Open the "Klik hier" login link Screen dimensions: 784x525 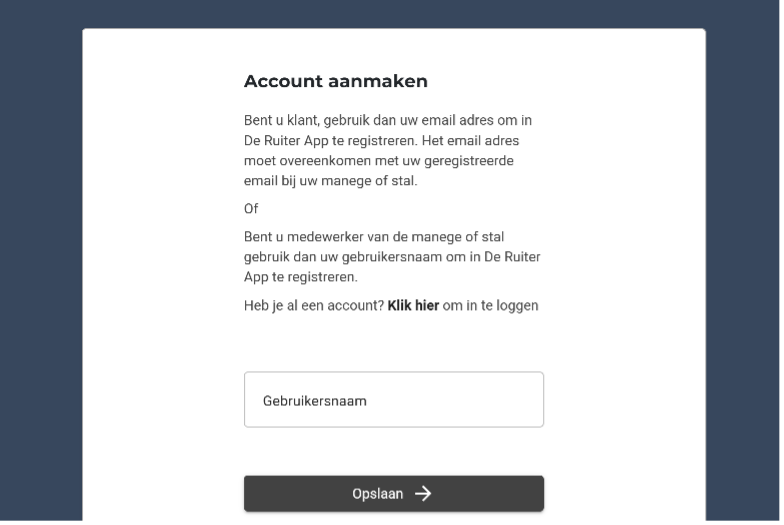tap(413, 306)
